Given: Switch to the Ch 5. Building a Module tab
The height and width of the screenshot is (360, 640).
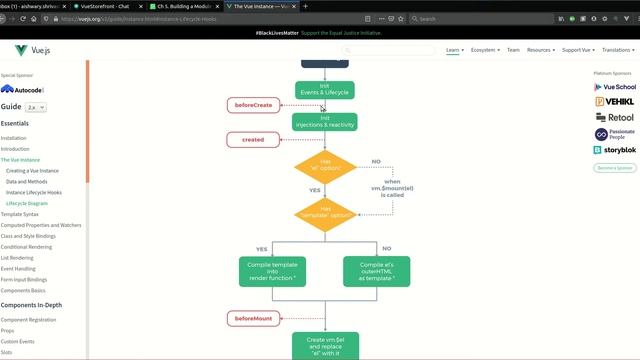Looking at the screenshot, I should coord(184,7).
